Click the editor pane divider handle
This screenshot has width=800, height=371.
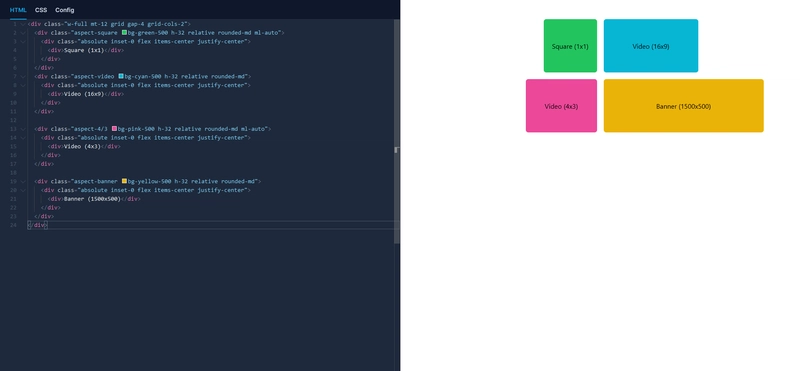click(x=397, y=150)
